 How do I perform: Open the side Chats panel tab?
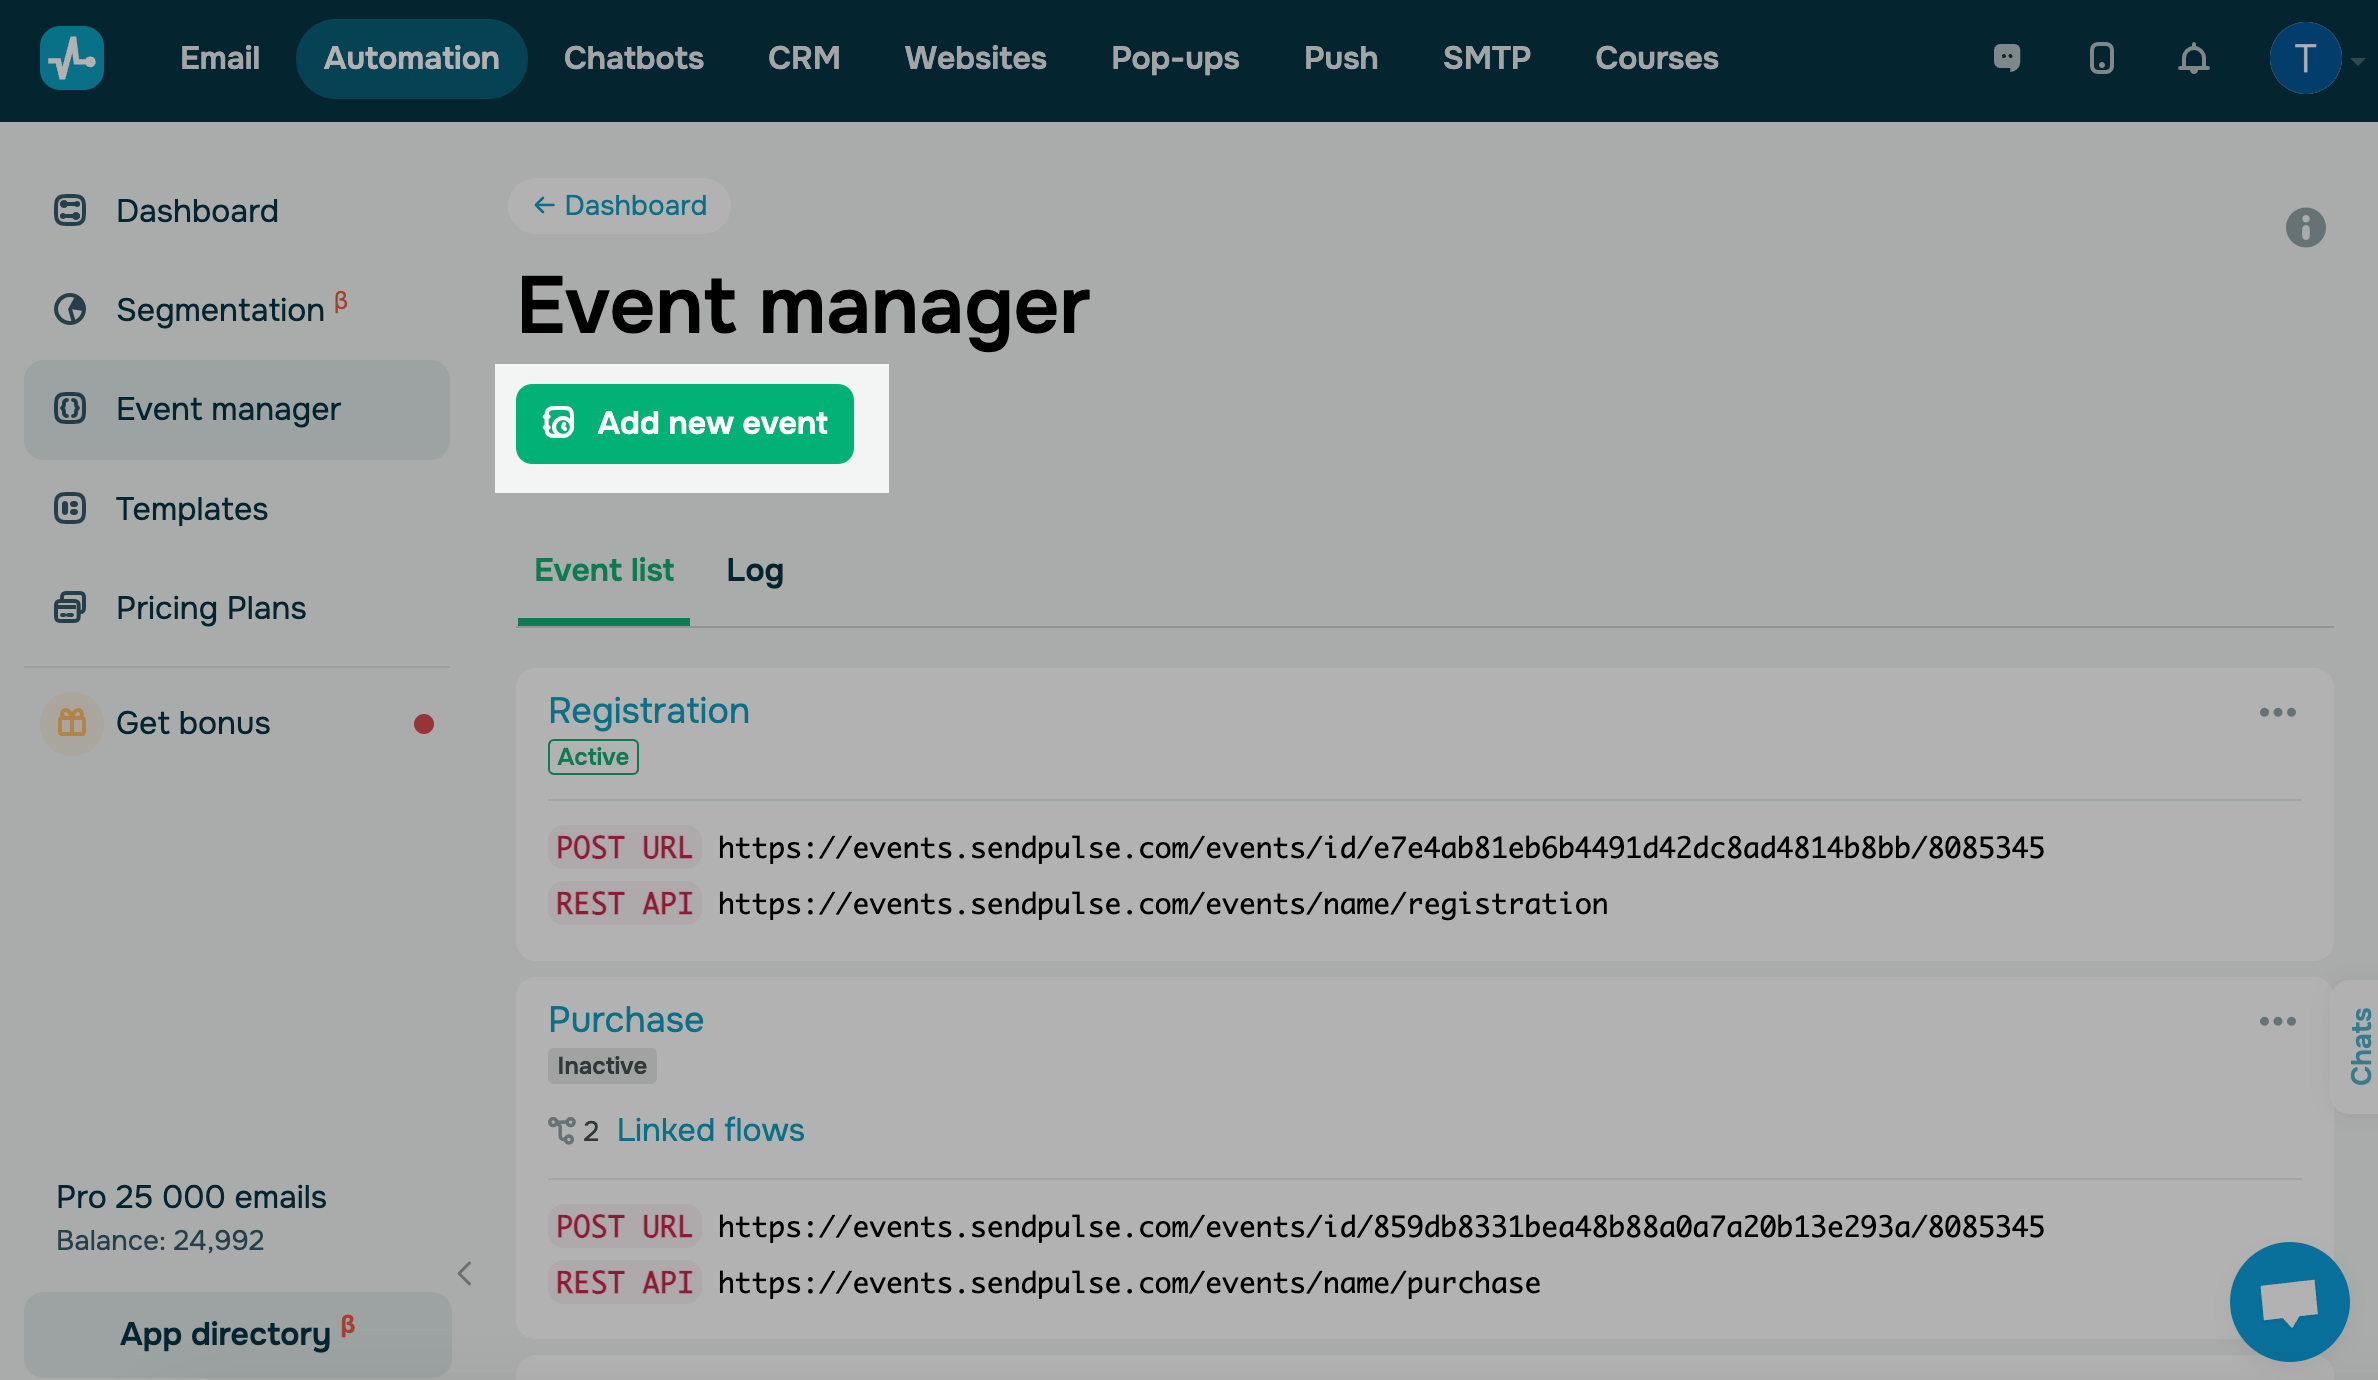point(2360,1046)
